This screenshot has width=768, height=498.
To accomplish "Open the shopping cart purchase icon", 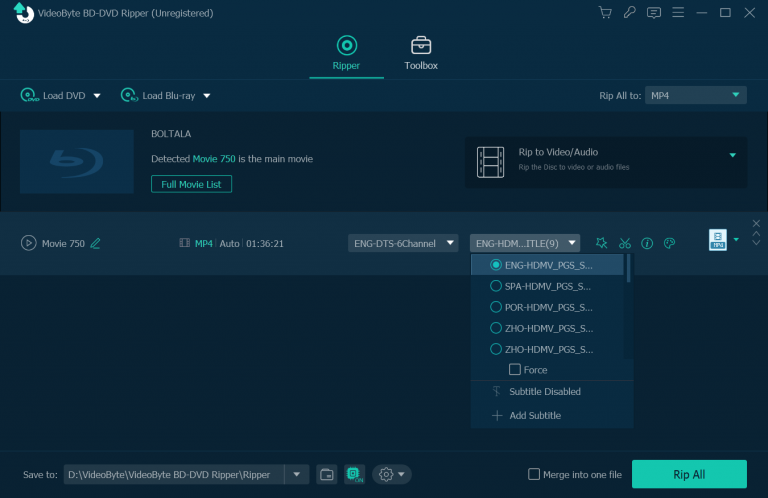I will click(605, 12).
